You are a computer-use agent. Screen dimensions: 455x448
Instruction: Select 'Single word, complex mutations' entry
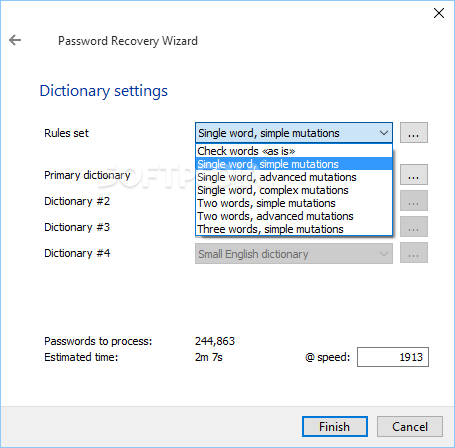click(294, 190)
